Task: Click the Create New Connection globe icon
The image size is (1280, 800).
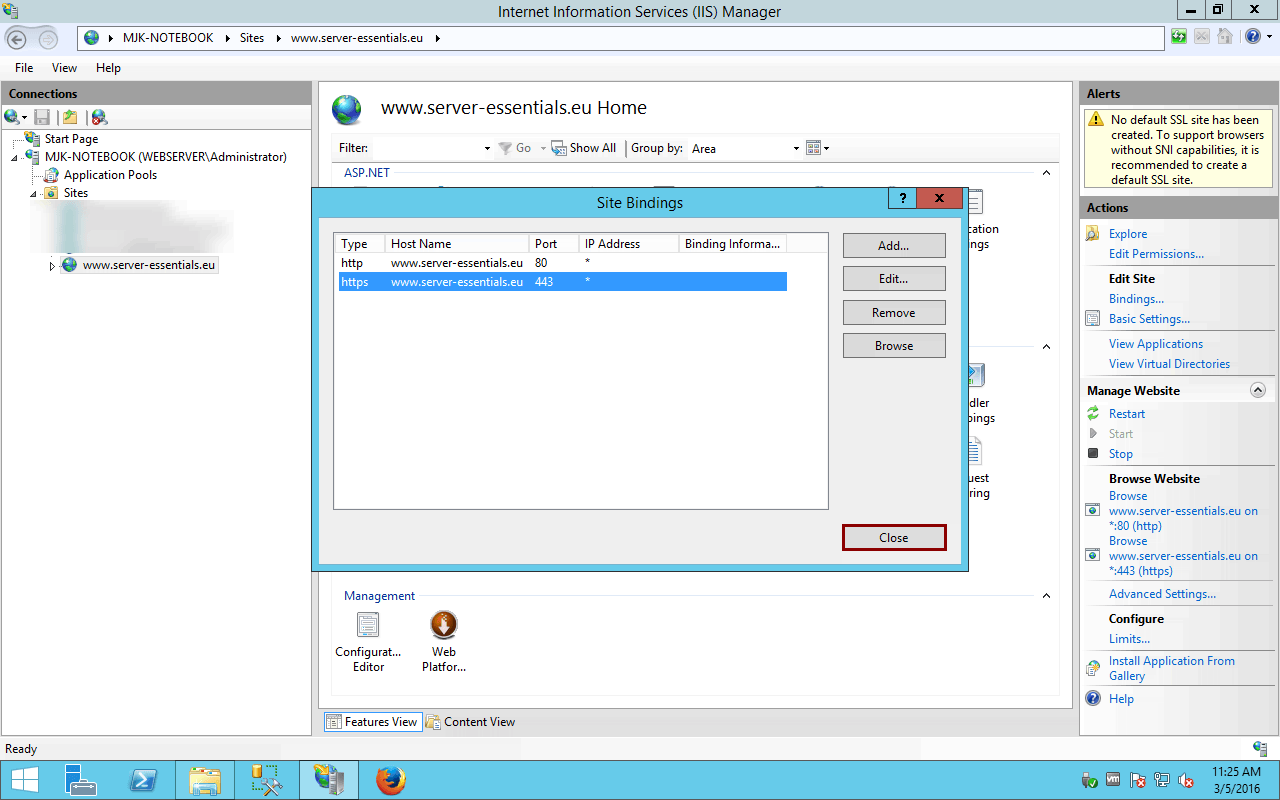Action: [x=12, y=117]
